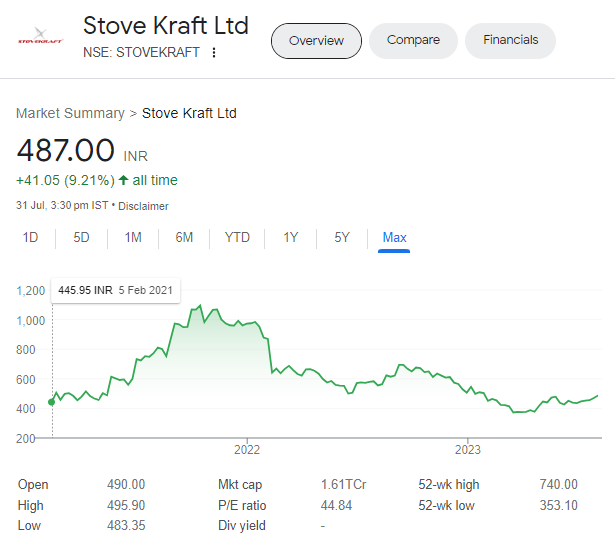615x545 pixels.
Task: Select the 1D time range
Action: pos(31,238)
